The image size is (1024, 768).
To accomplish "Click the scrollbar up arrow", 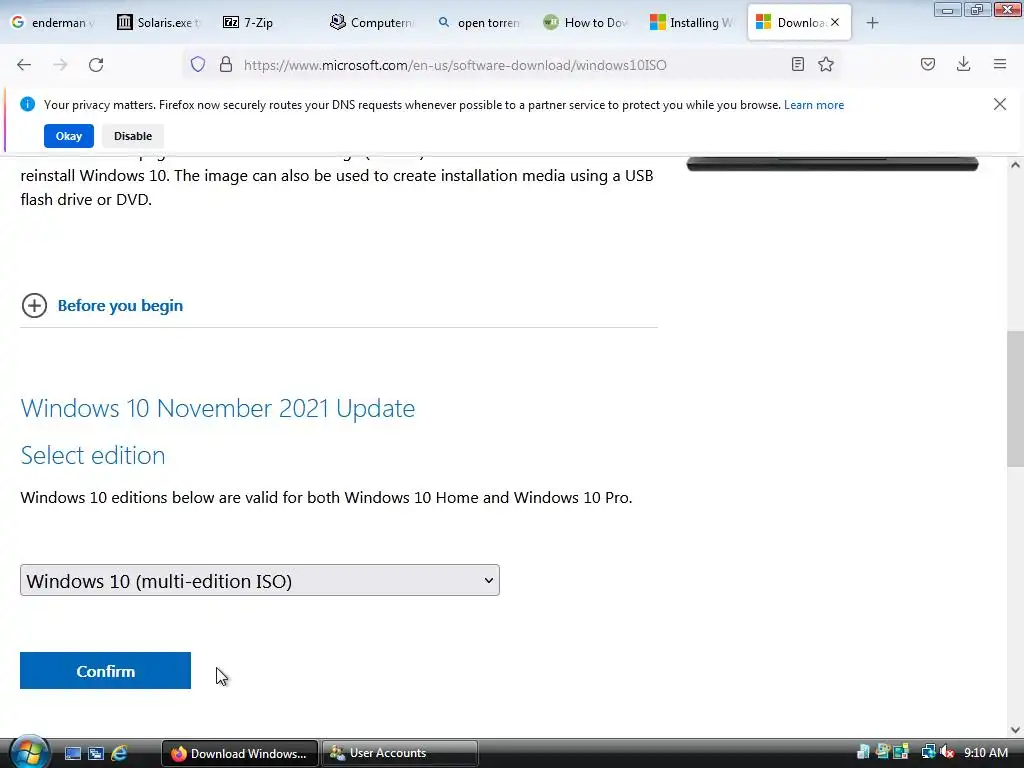I will [x=1015, y=165].
